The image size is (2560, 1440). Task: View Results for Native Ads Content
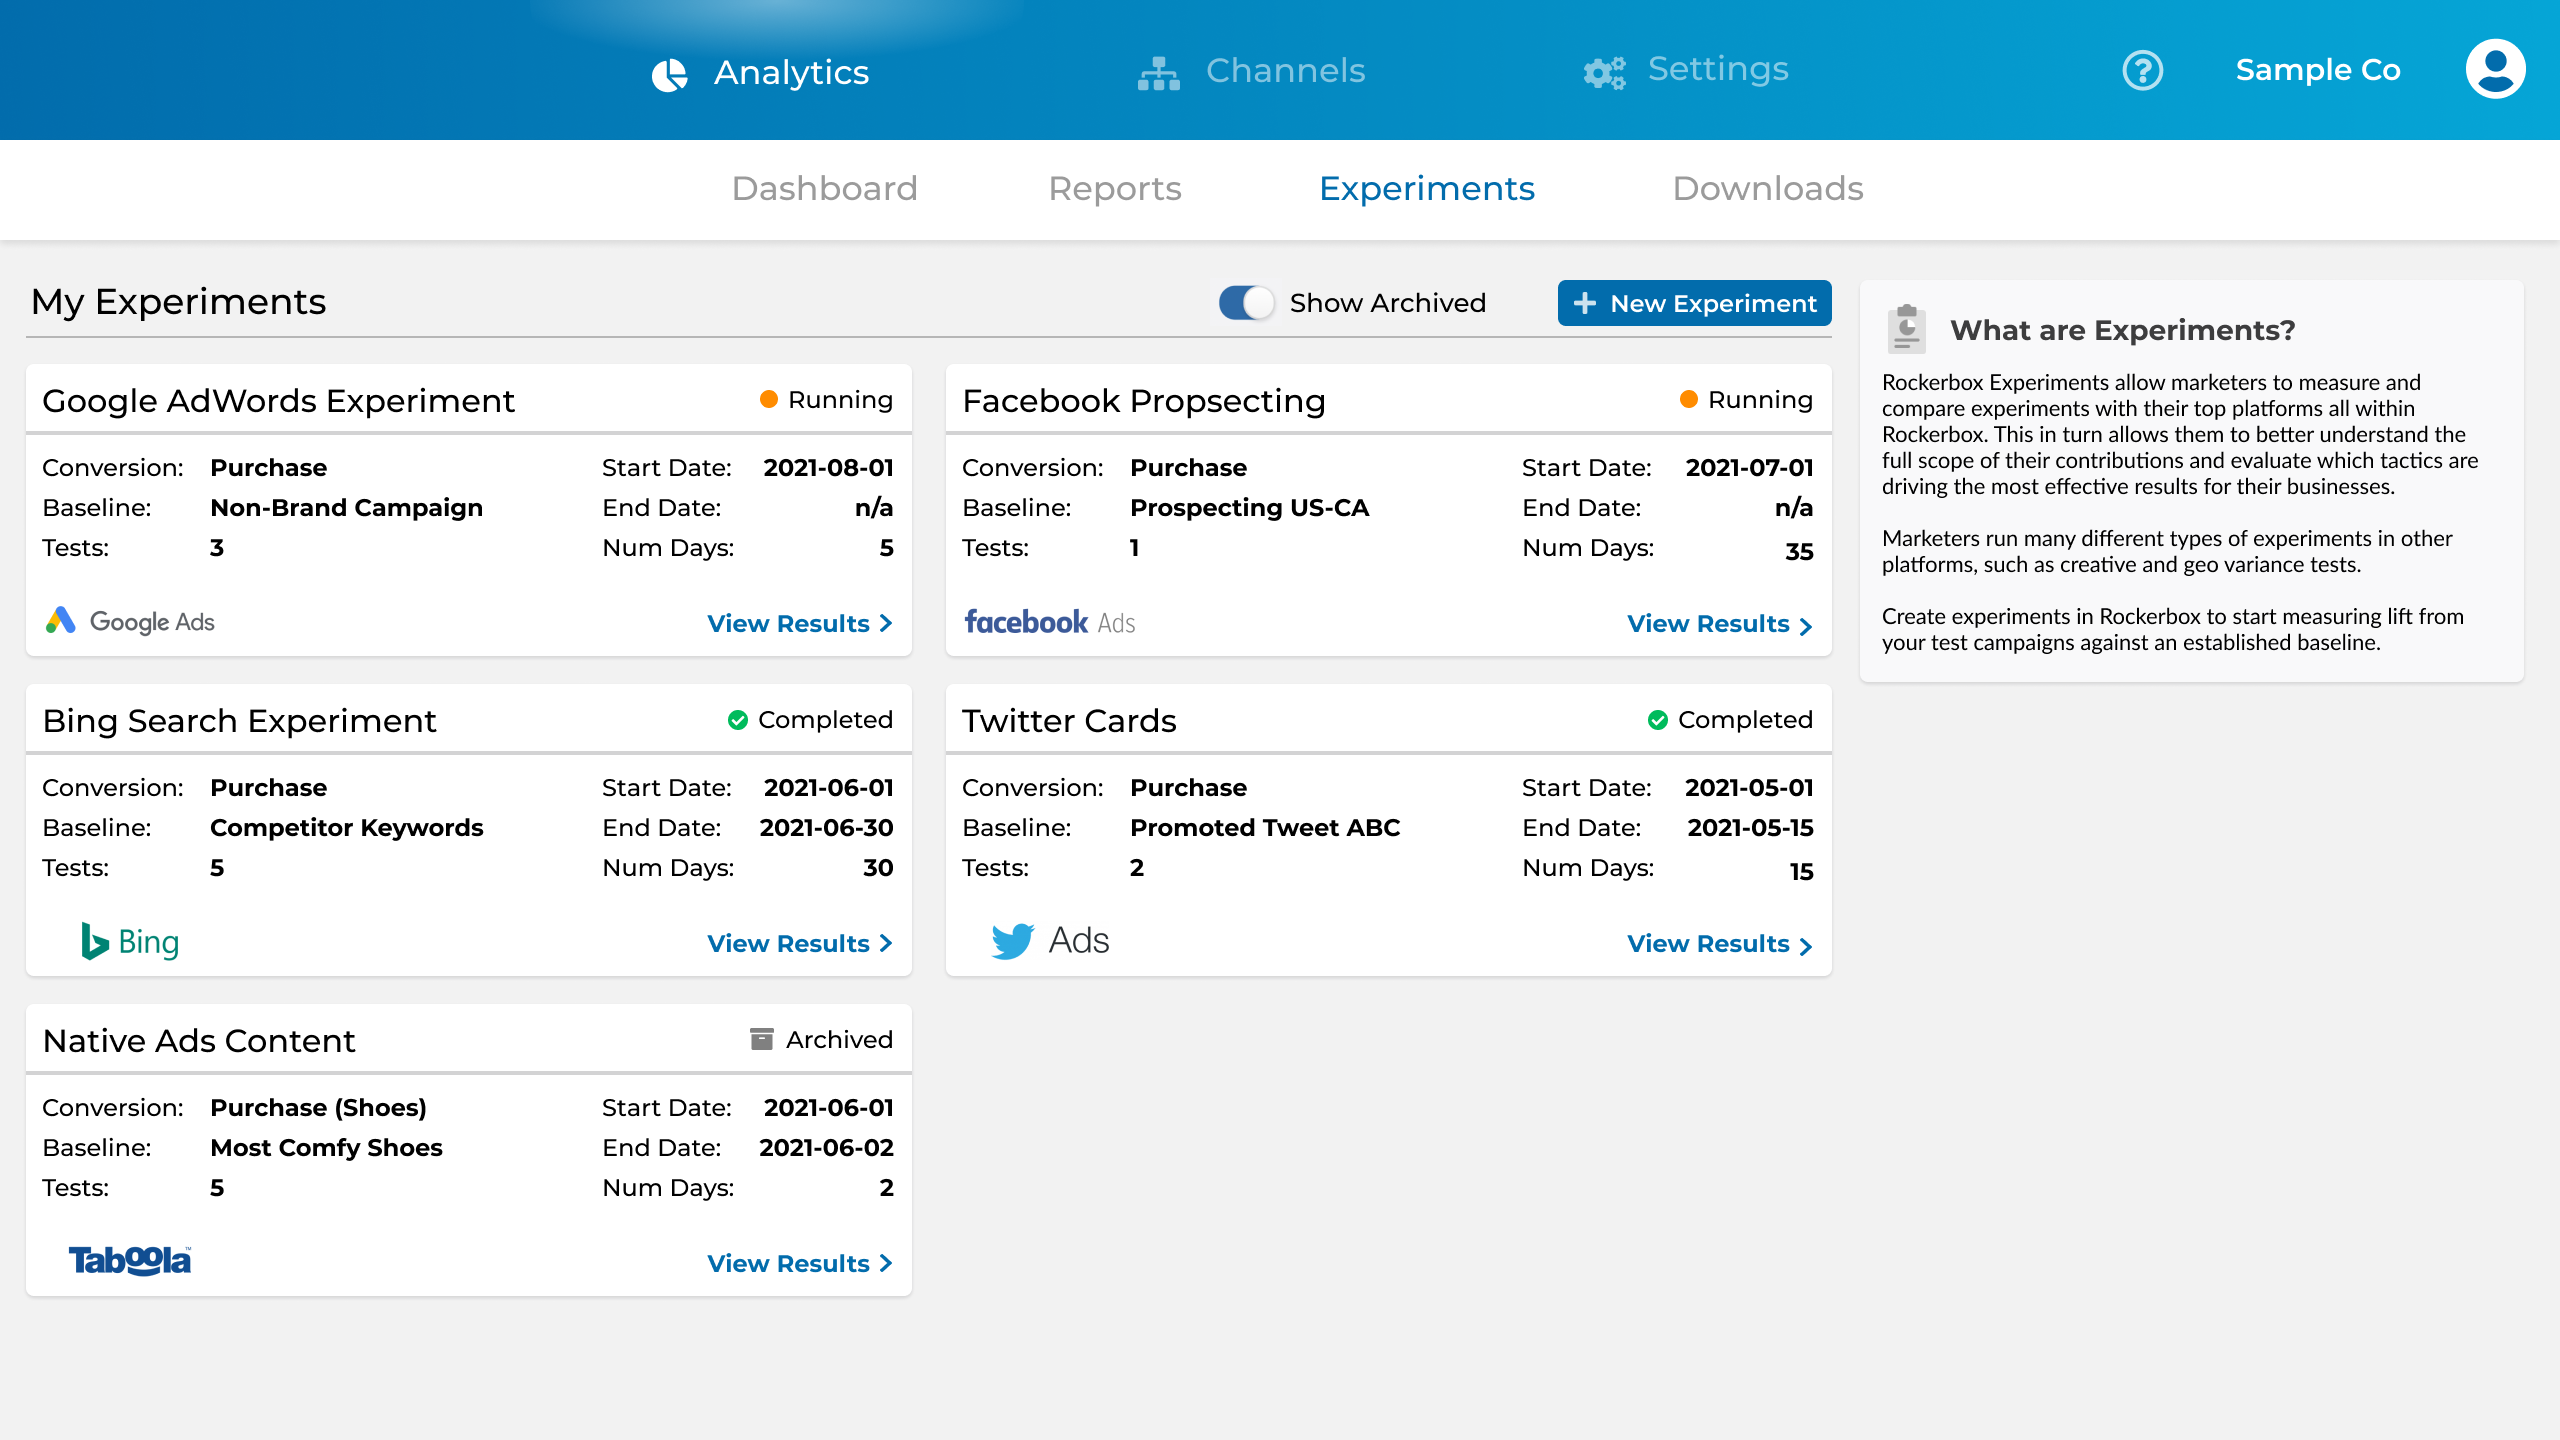point(799,1264)
